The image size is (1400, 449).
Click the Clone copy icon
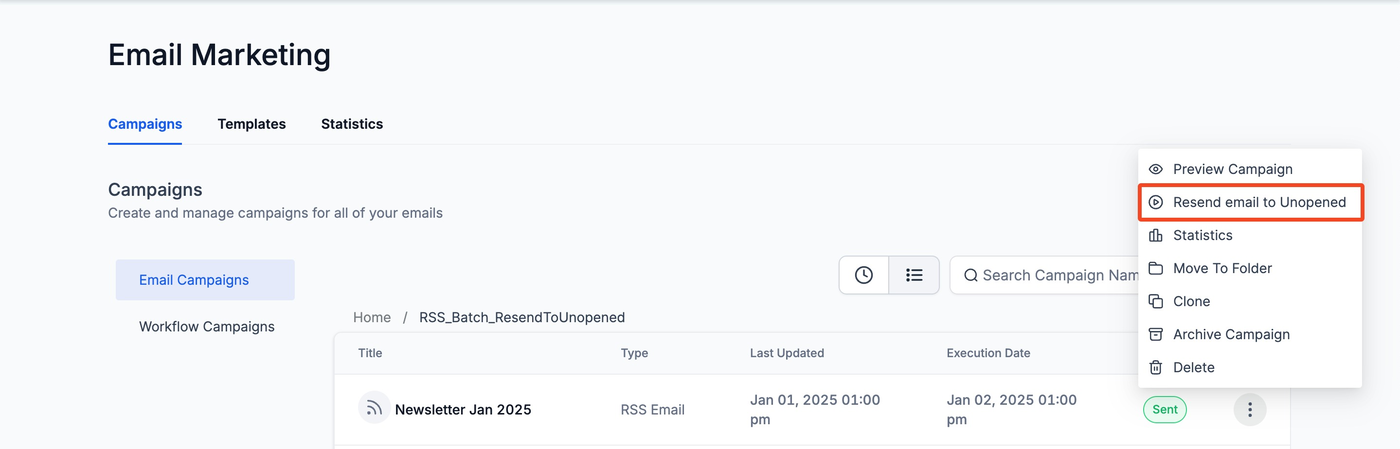1156,301
